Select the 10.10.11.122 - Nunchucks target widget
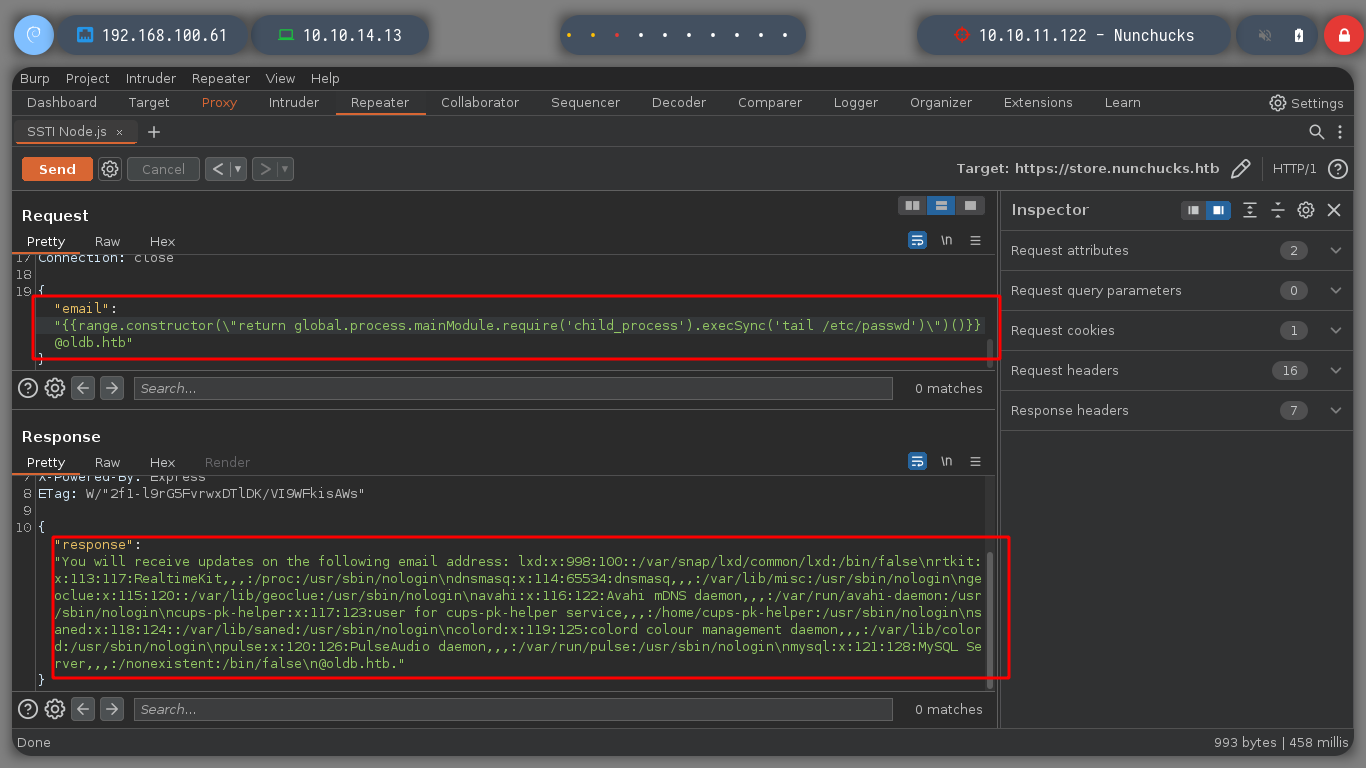This screenshot has width=1366, height=768. point(1074,35)
